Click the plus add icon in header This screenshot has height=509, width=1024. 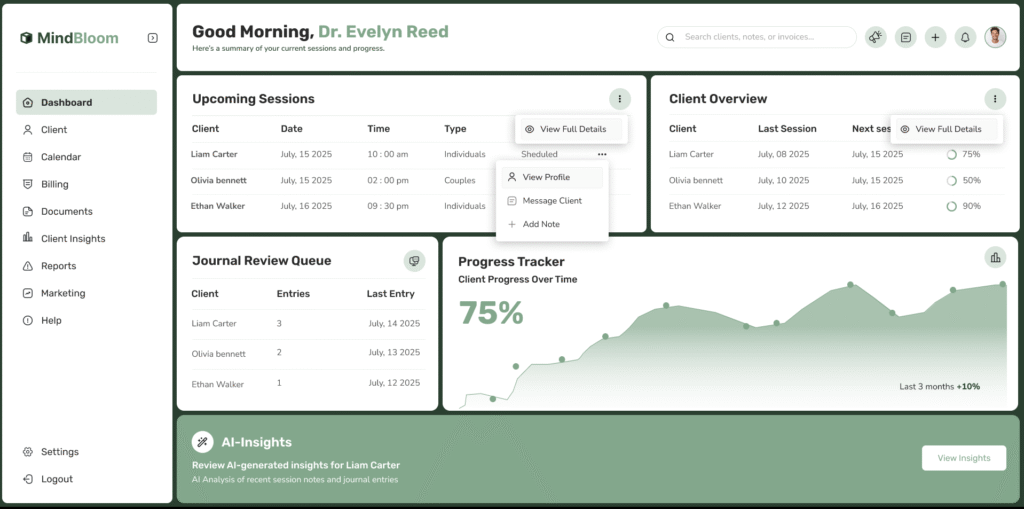pyautogui.click(x=935, y=37)
